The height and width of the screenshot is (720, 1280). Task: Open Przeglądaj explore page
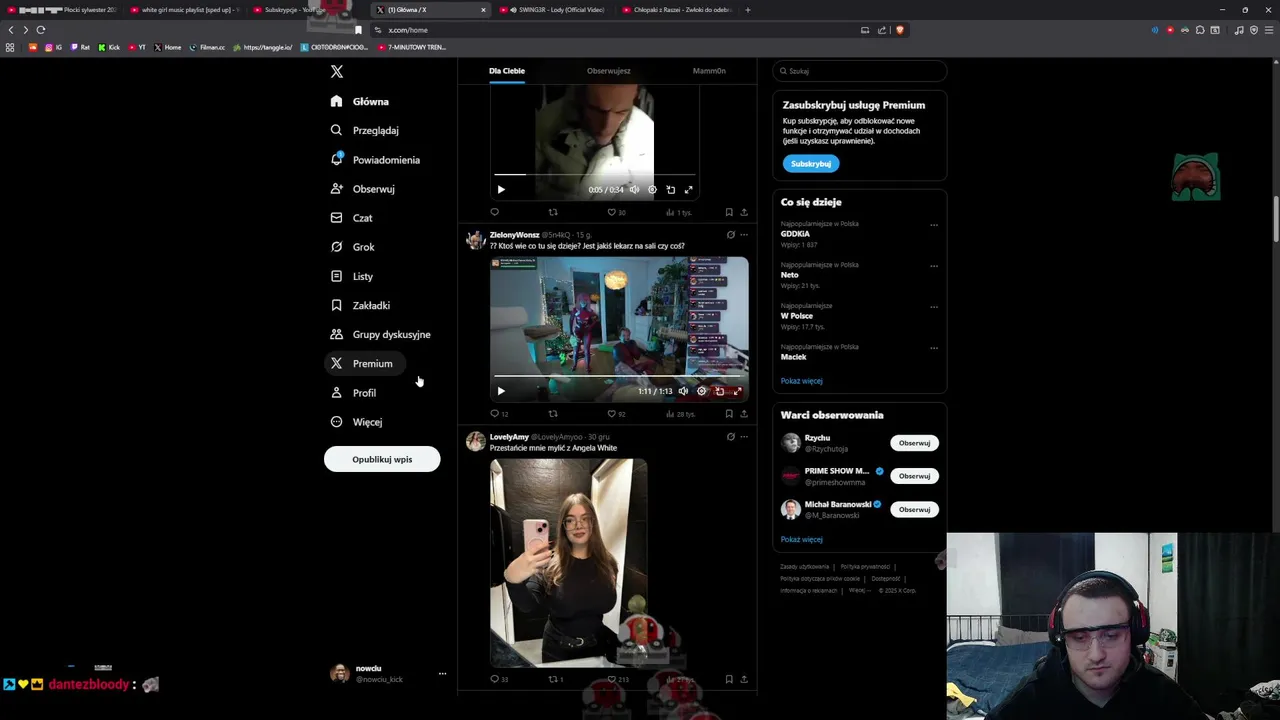(365, 130)
